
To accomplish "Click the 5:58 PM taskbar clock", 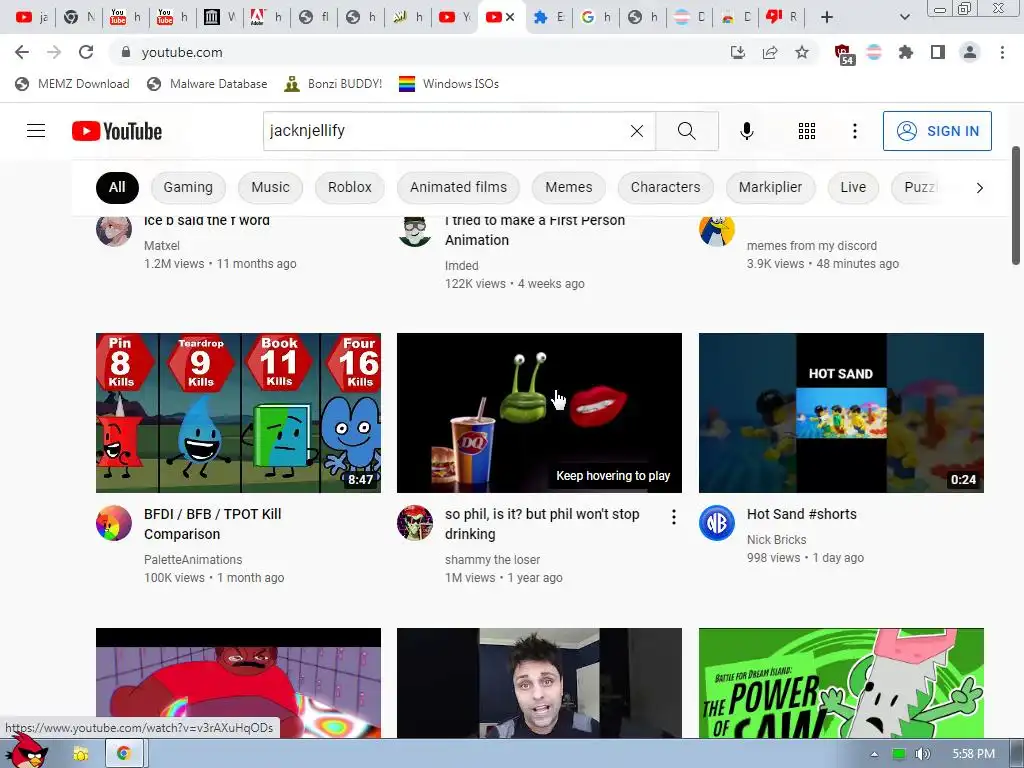I will 973,754.
